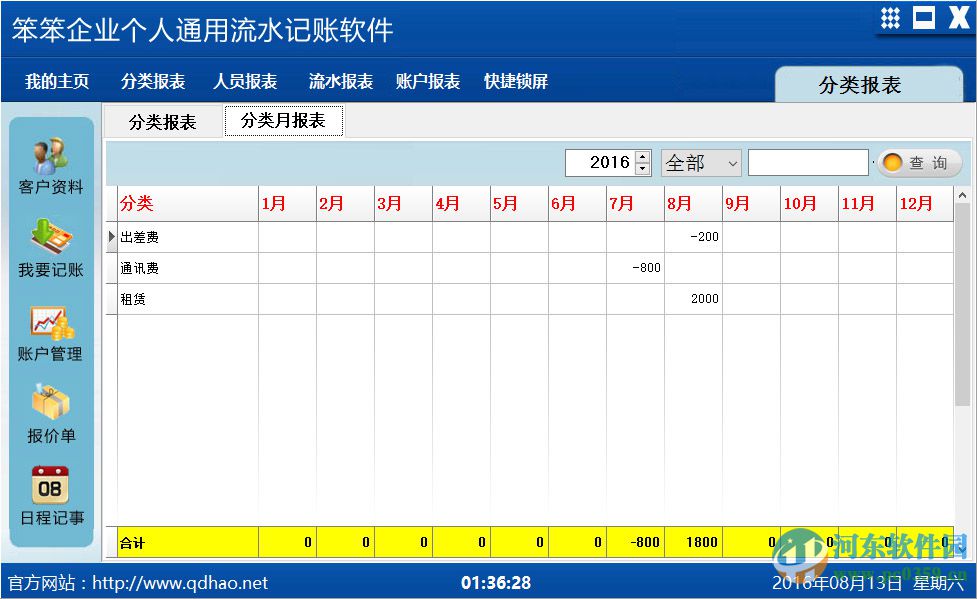Open the 客户资料 (customer info) panel

(x=50, y=165)
